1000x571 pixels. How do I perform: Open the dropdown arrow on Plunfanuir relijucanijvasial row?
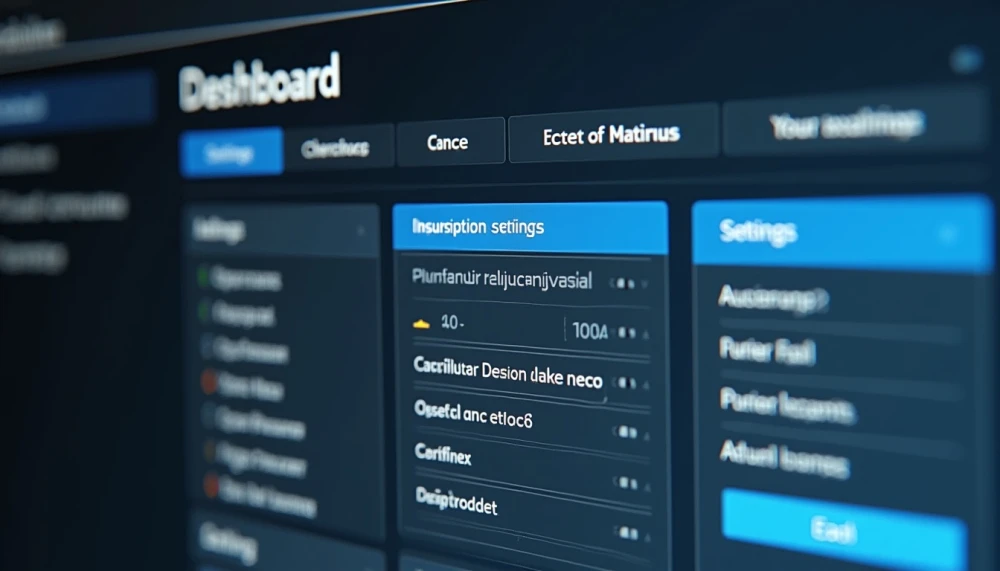tap(644, 284)
